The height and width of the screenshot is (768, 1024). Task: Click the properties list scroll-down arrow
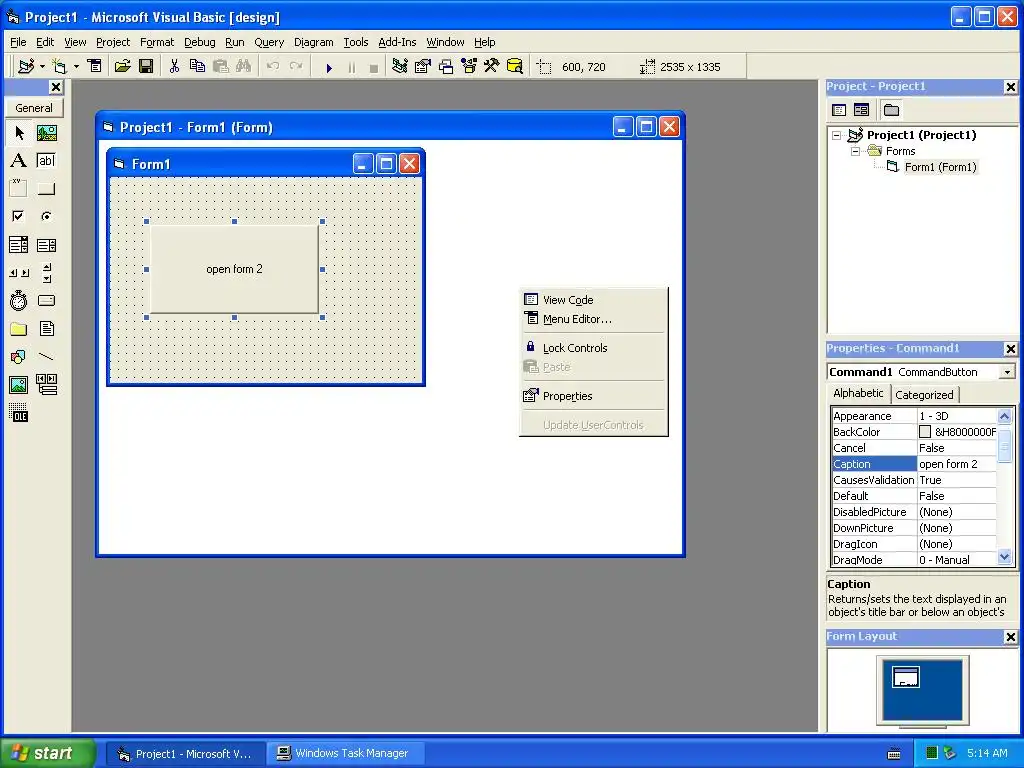tap(1005, 558)
